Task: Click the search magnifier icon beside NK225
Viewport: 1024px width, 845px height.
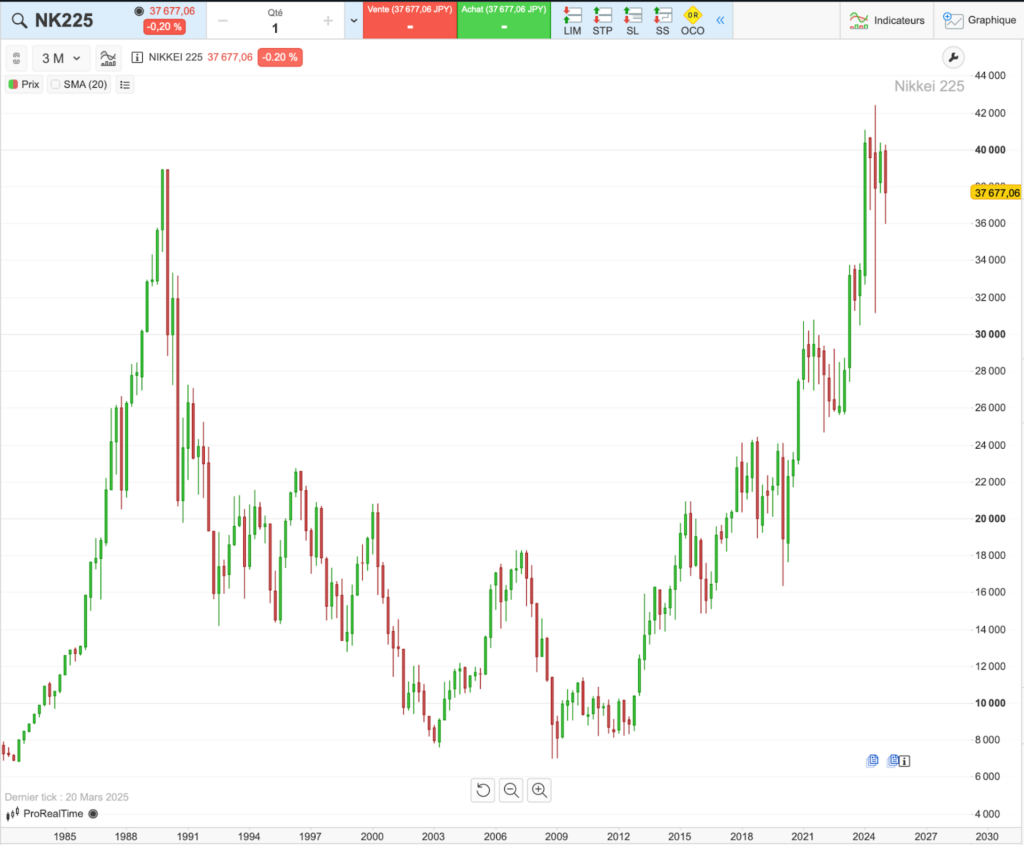Action: 20,21
